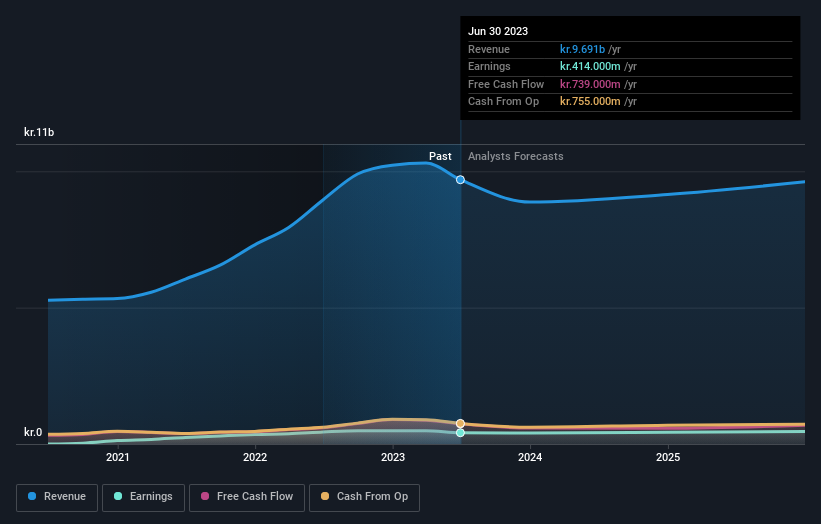Click the 2021 x-axis label
This screenshot has width=821, height=524.
tap(118, 457)
